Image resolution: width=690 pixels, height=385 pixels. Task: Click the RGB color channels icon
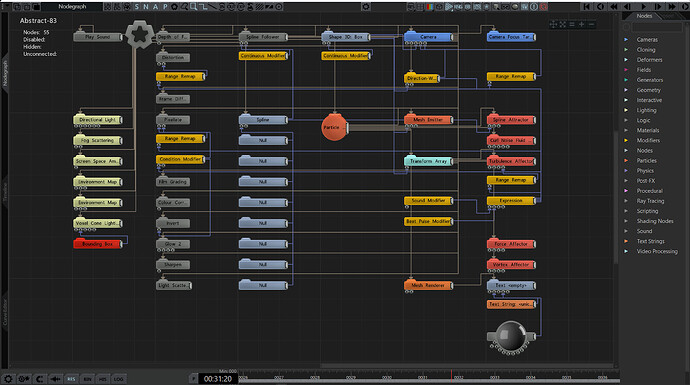[430, 7]
